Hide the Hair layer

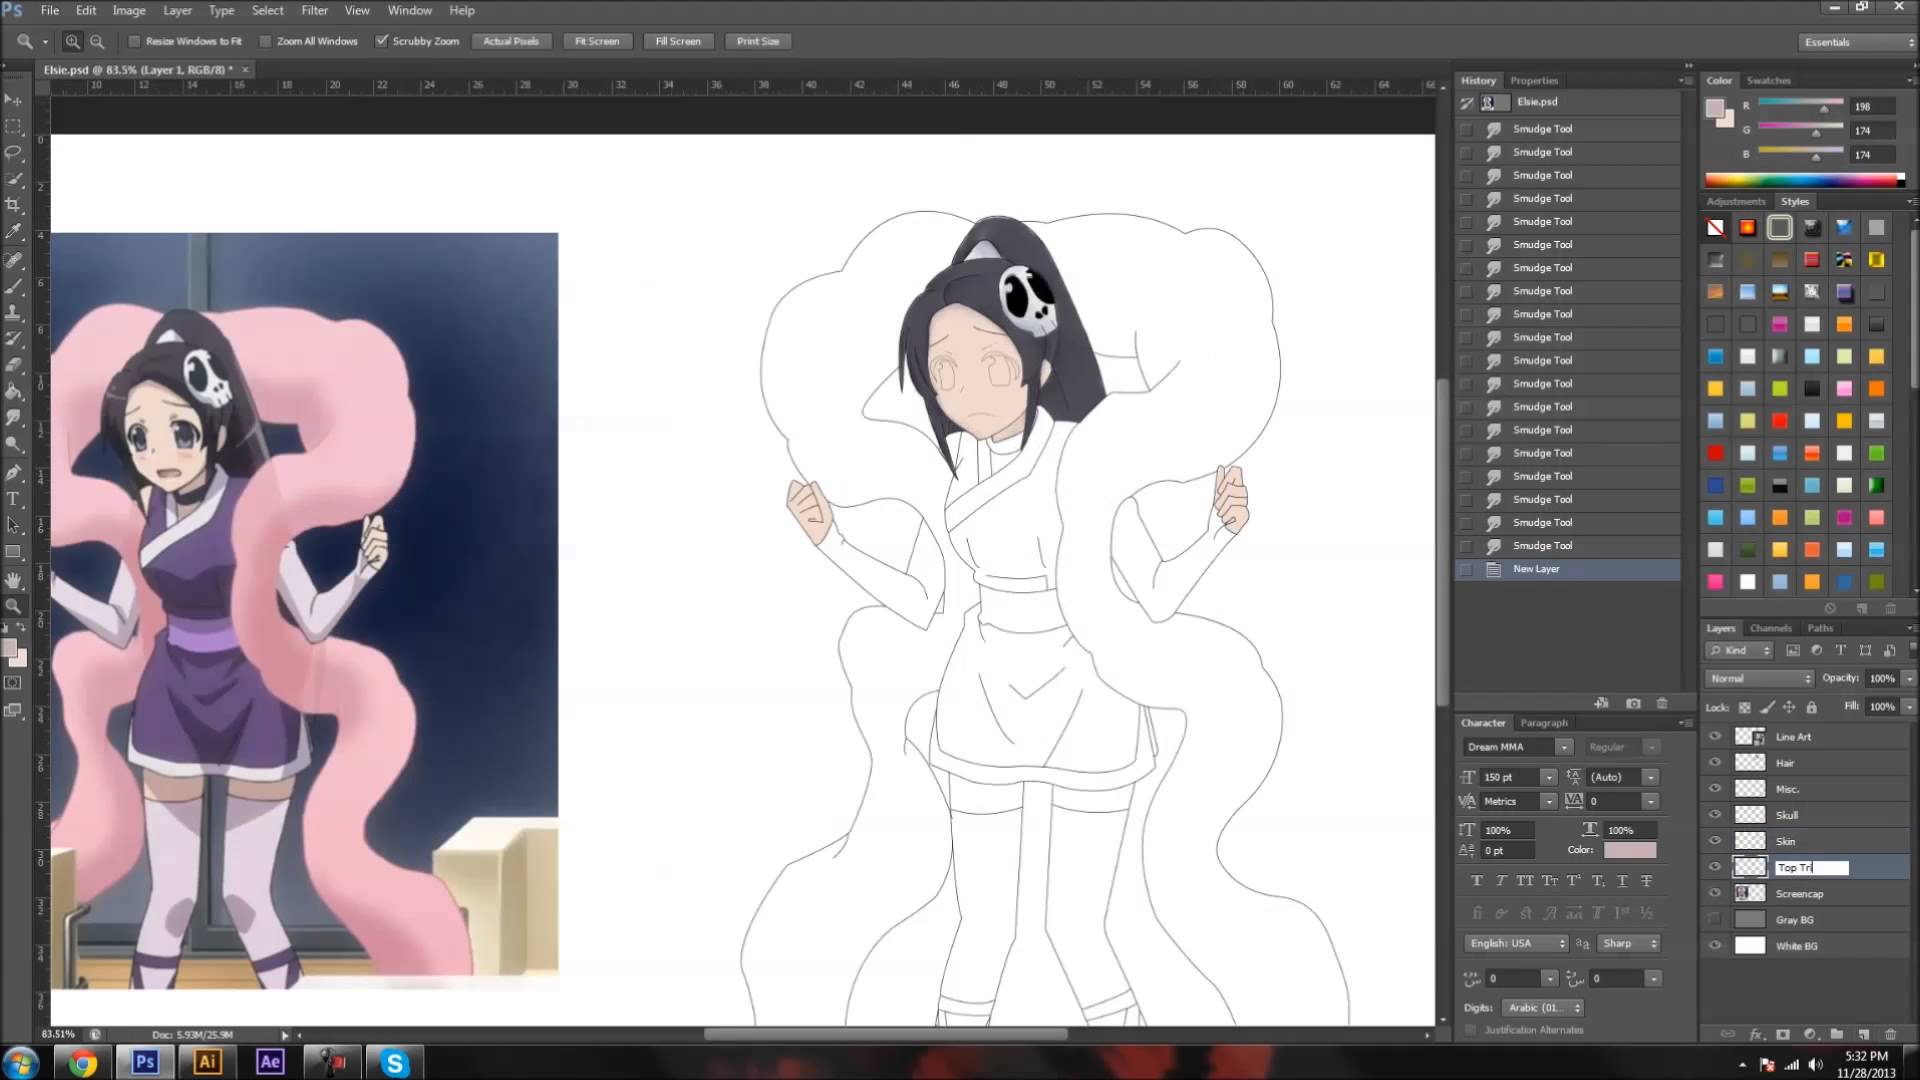click(1715, 762)
